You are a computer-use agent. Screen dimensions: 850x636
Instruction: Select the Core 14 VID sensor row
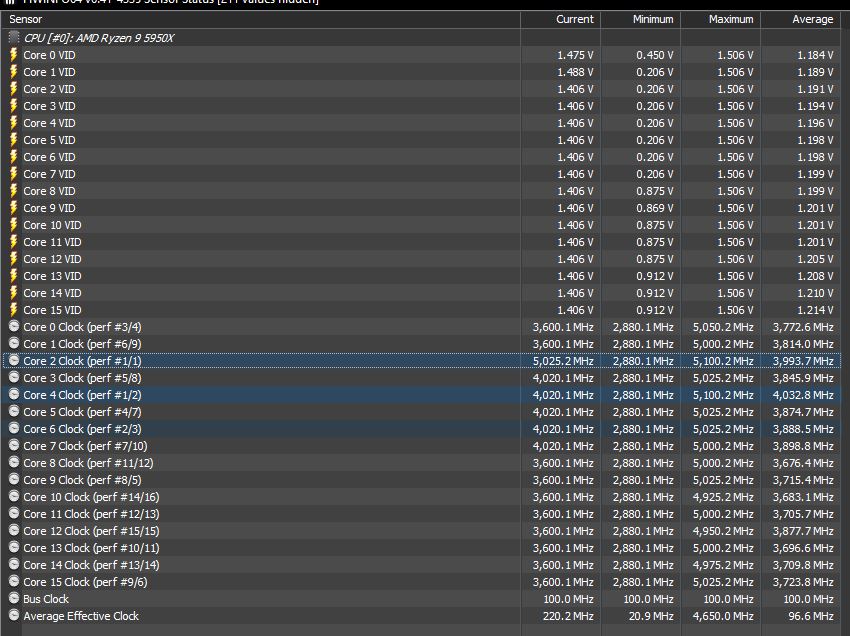pyautogui.click(x=422, y=293)
